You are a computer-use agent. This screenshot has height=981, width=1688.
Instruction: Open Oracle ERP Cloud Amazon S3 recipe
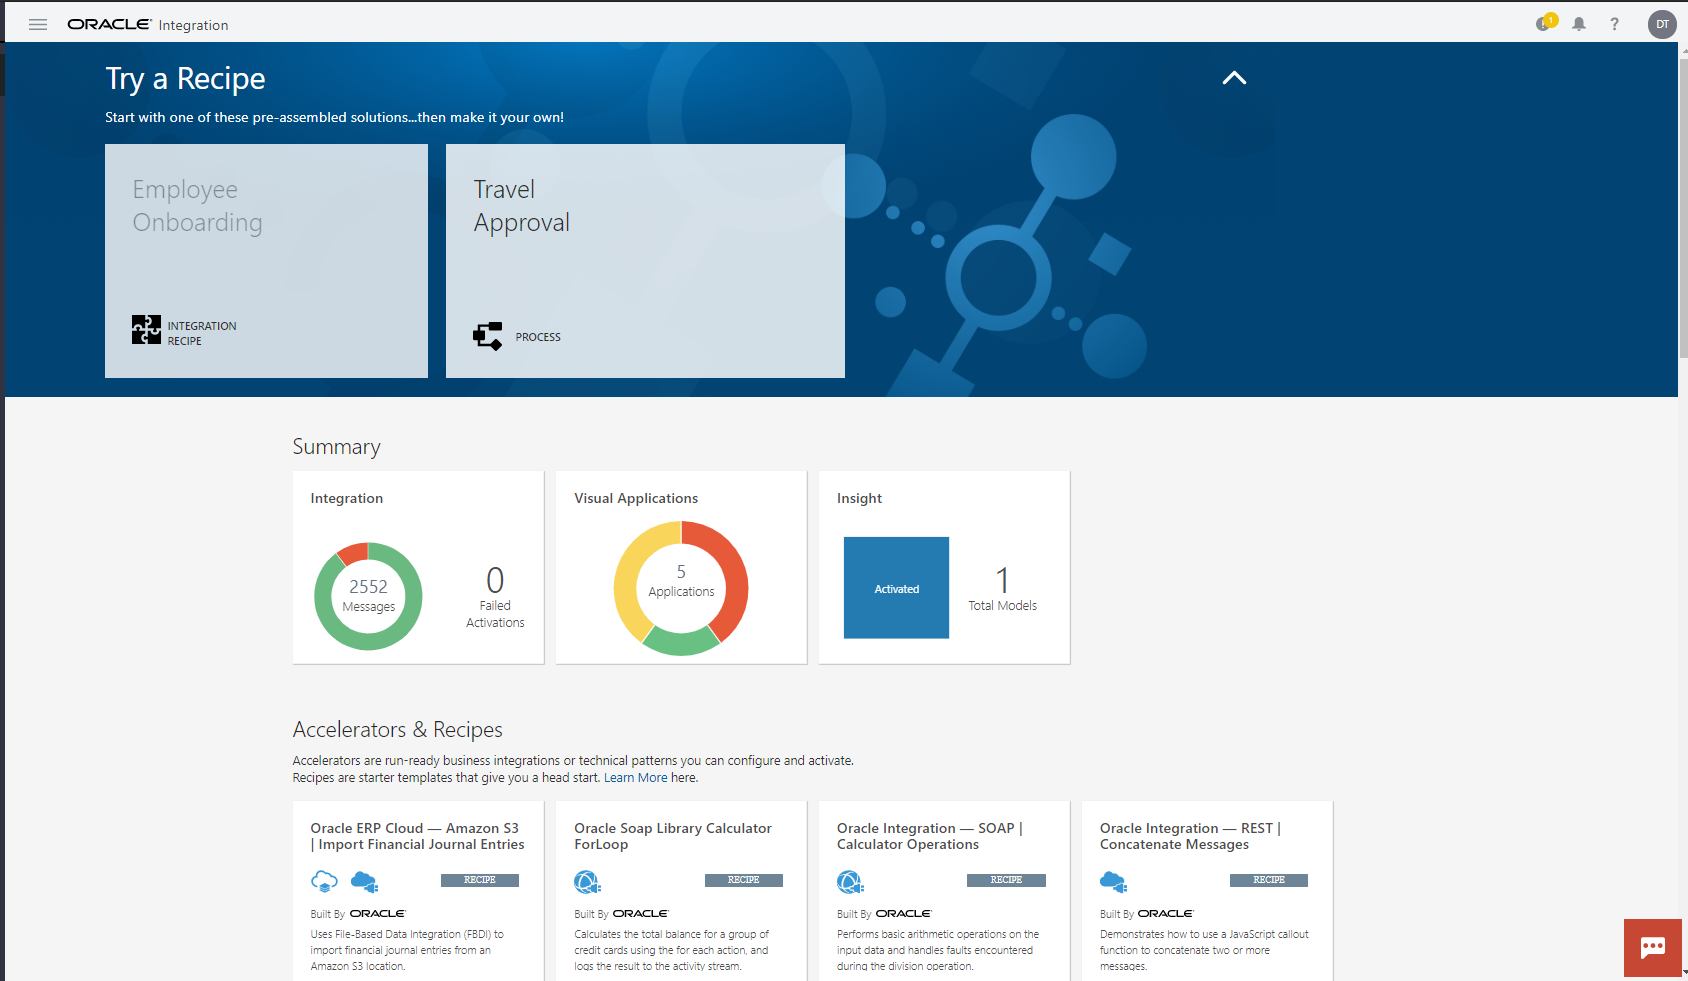(x=417, y=836)
